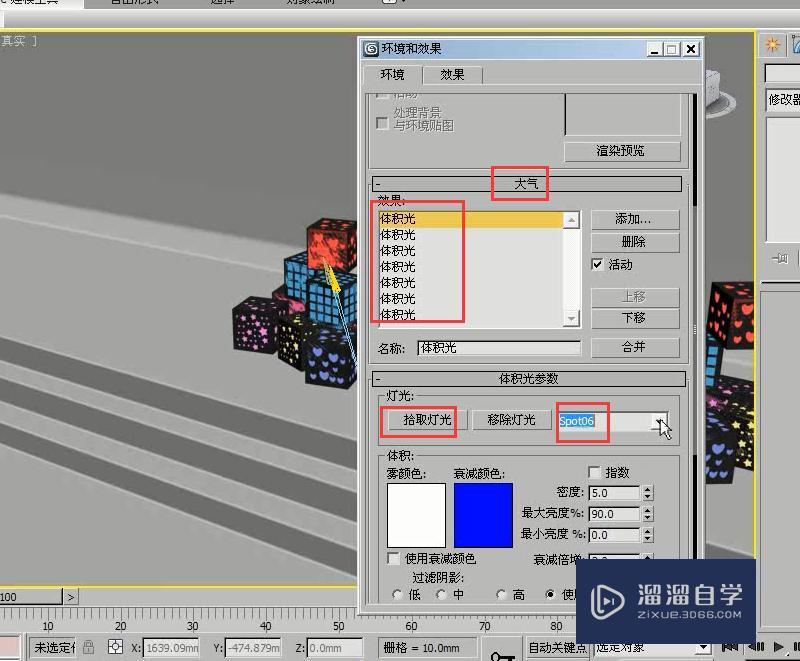
Task: Enable the 指数 checkbox
Action: (x=594, y=472)
